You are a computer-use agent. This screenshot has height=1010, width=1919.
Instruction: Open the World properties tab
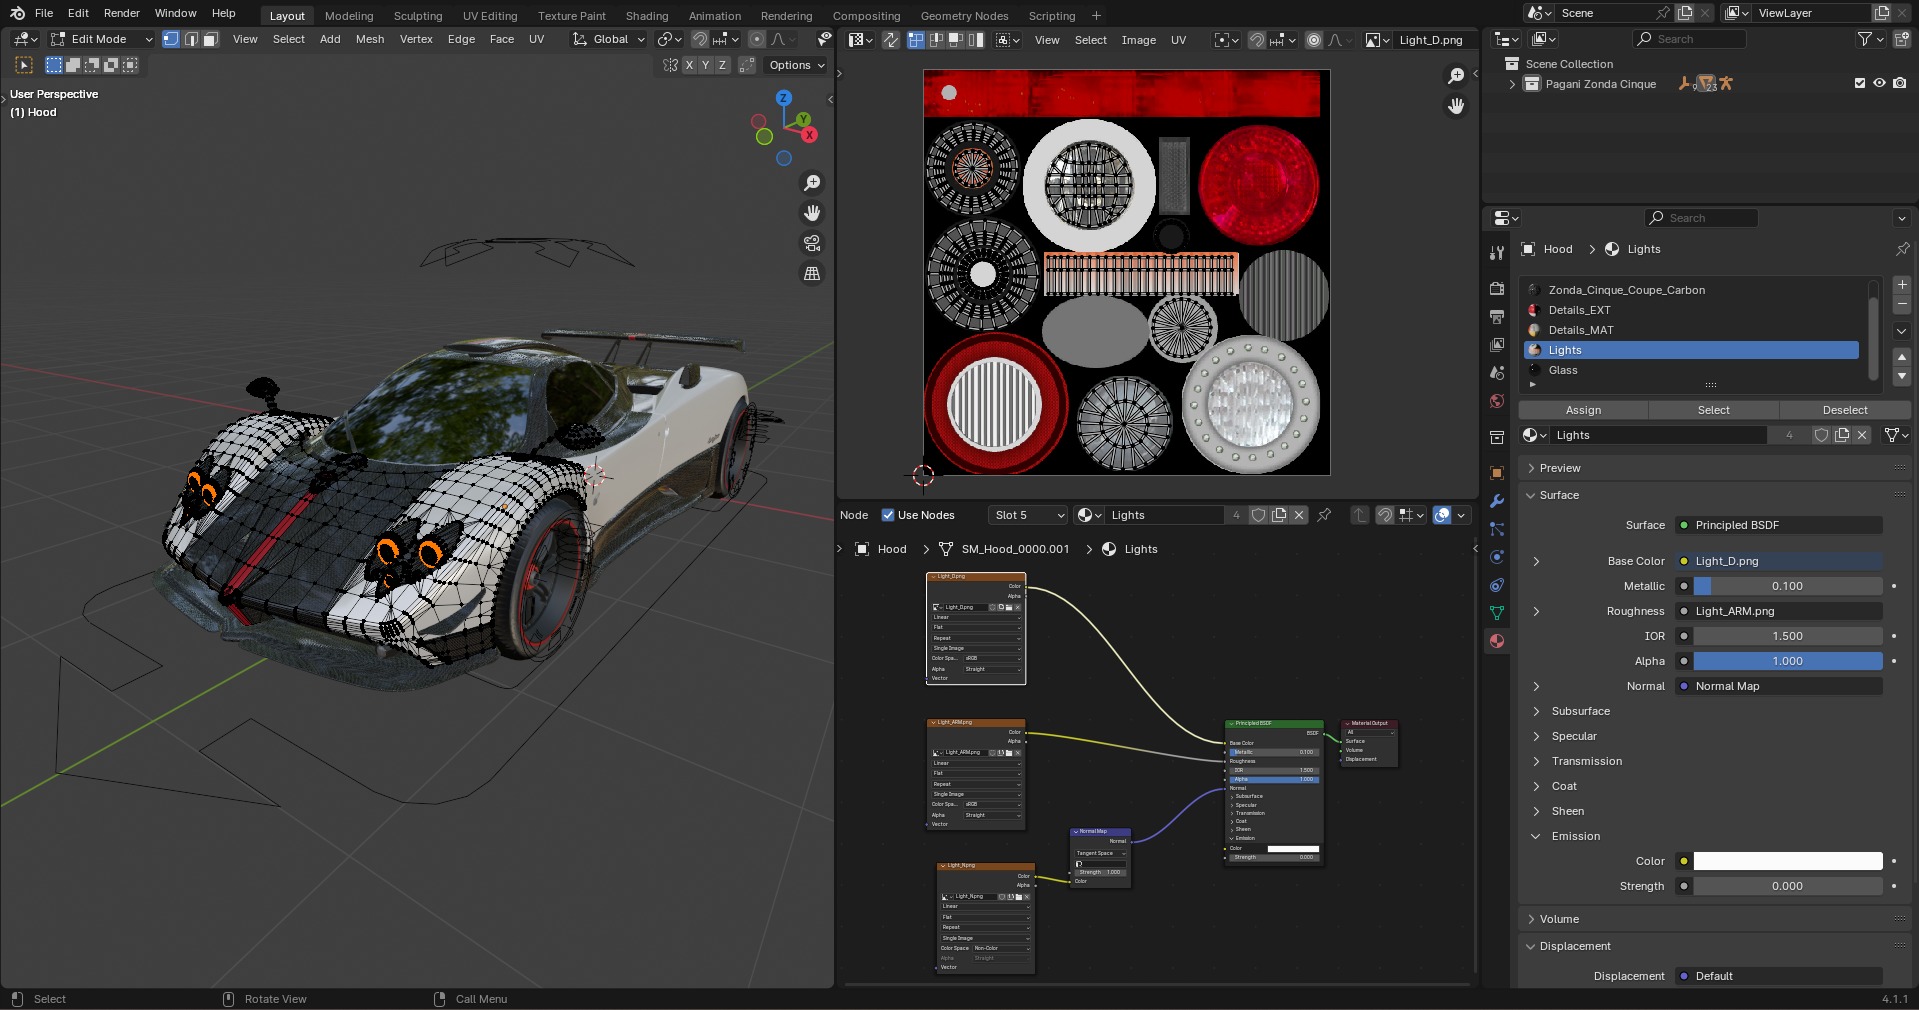pyautogui.click(x=1496, y=401)
